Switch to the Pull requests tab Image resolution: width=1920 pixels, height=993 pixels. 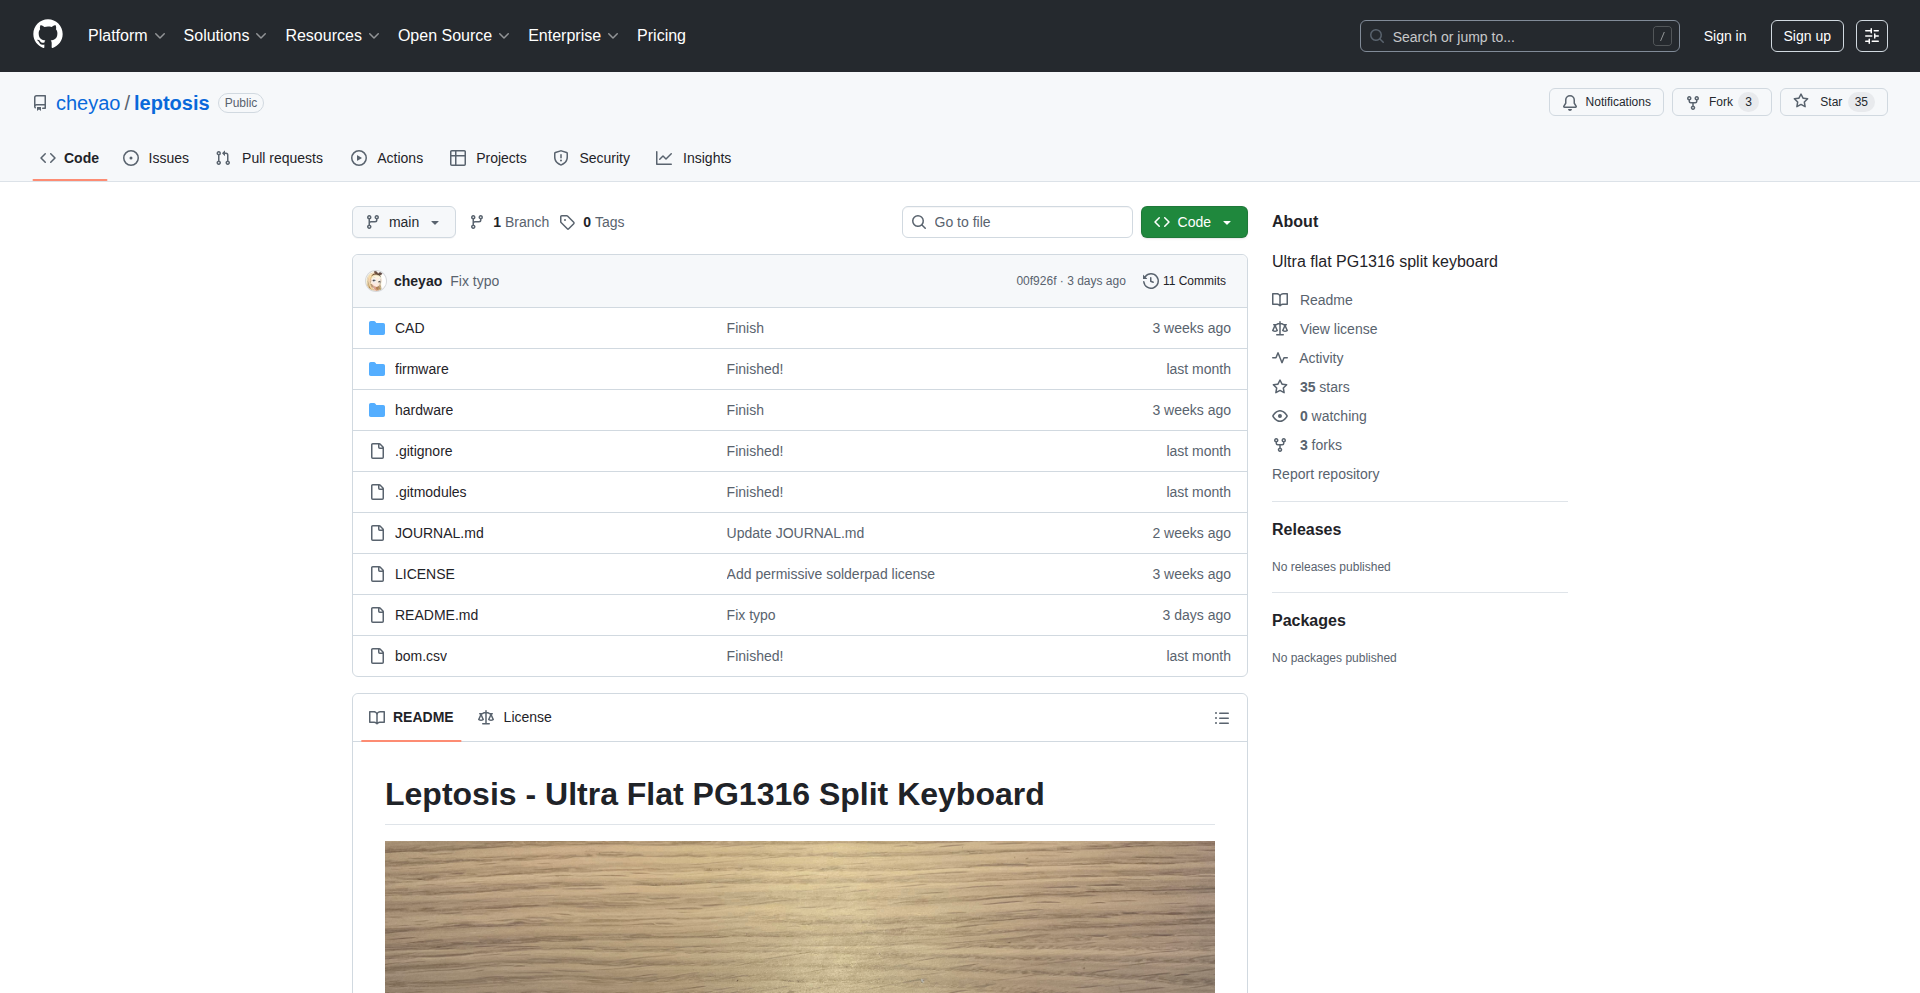tap(269, 158)
